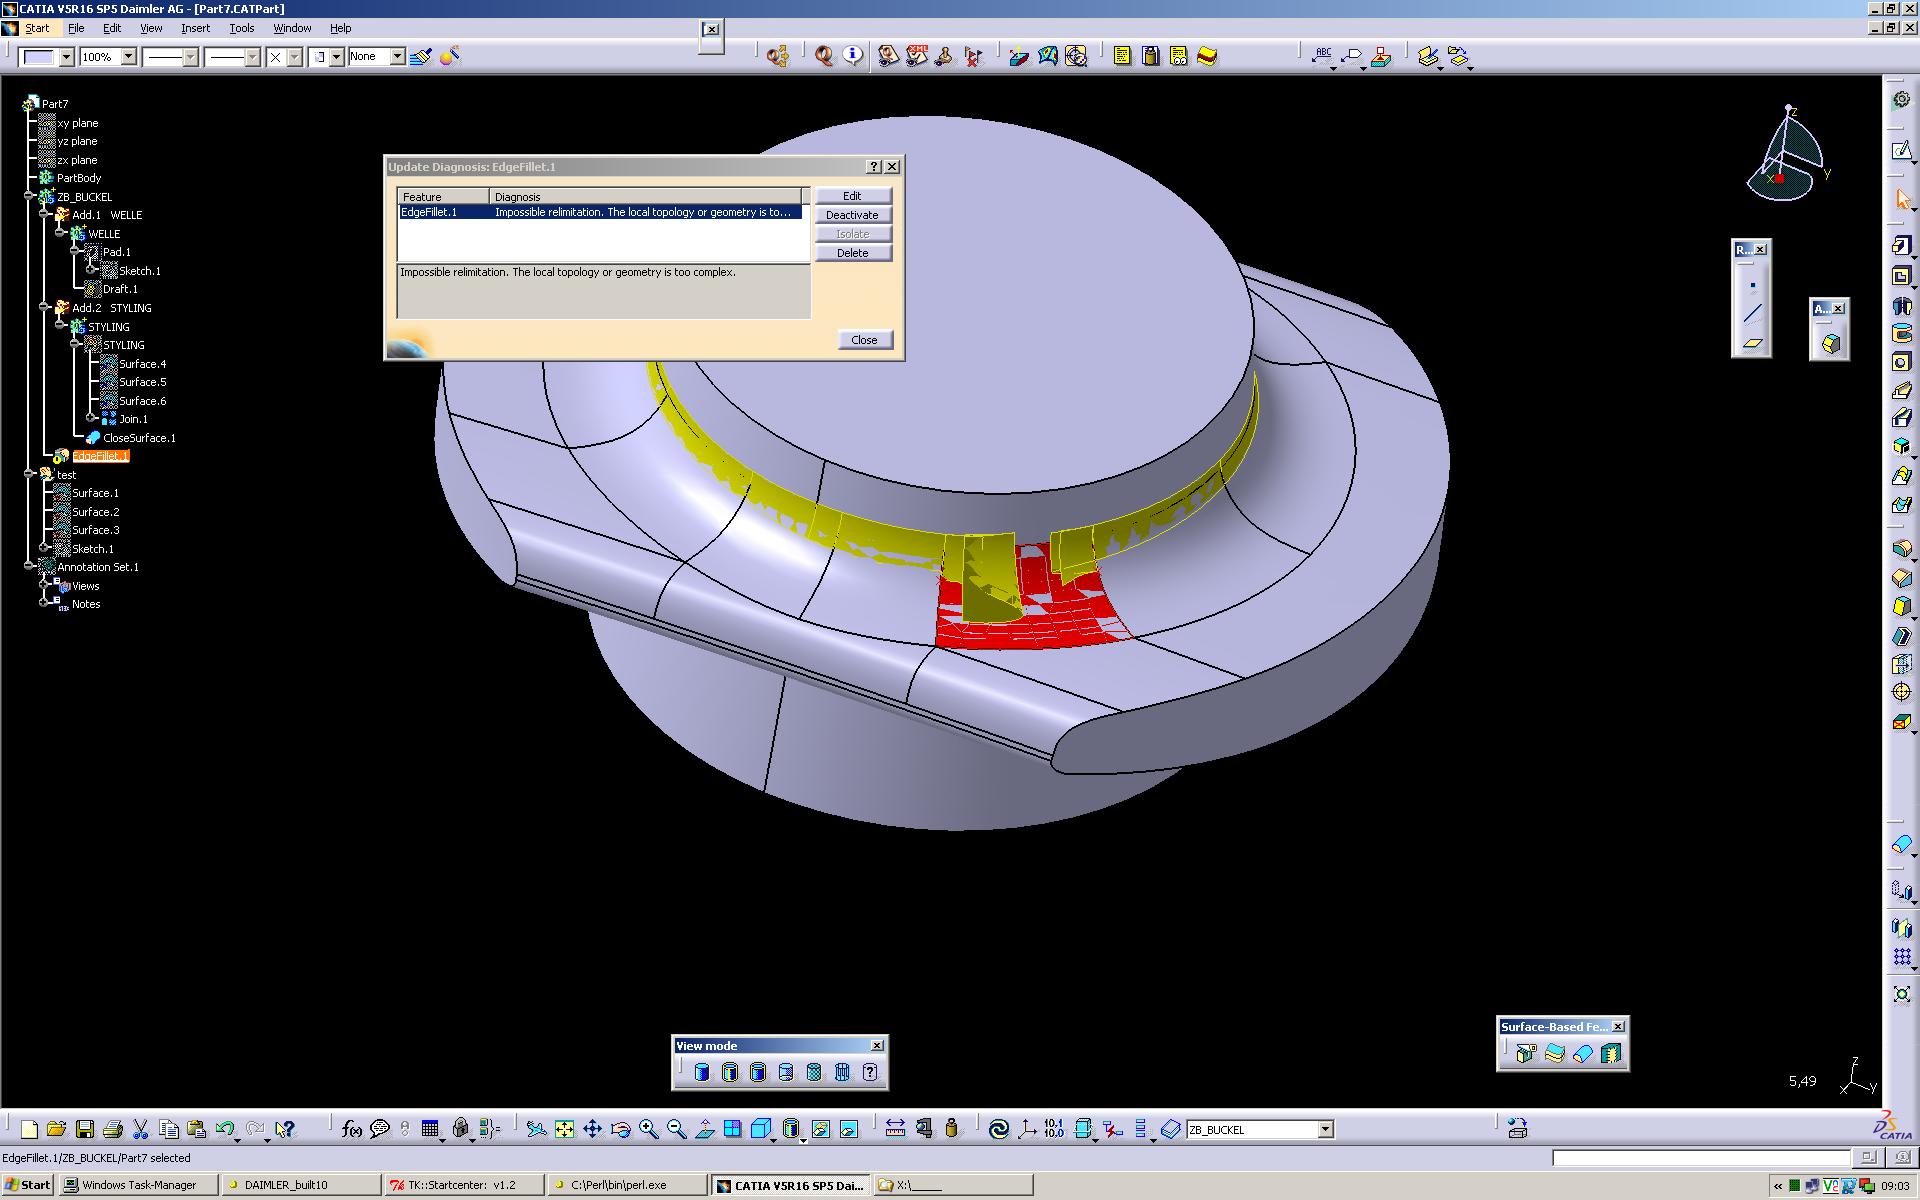Click Delete in Update Diagnosis dialog

[x=852, y=253]
